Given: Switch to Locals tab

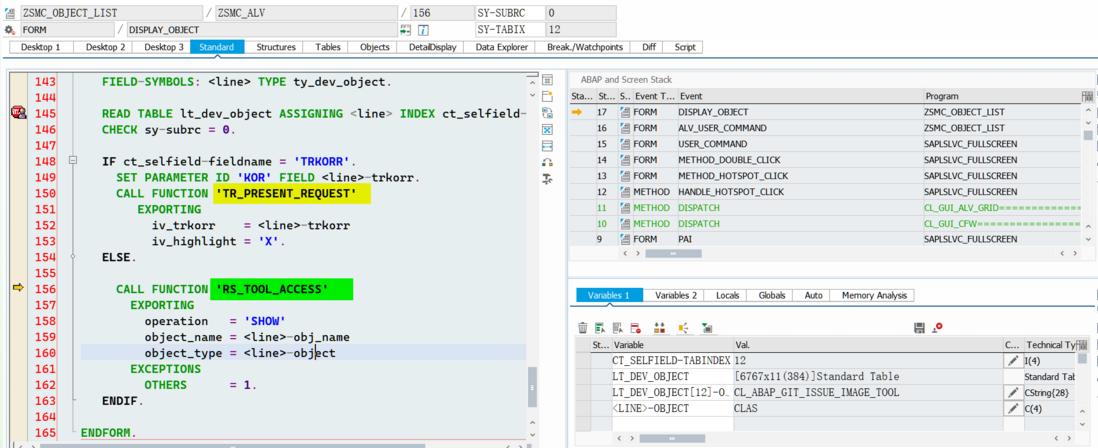Looking at the screenshot, I should pos(728,295).
